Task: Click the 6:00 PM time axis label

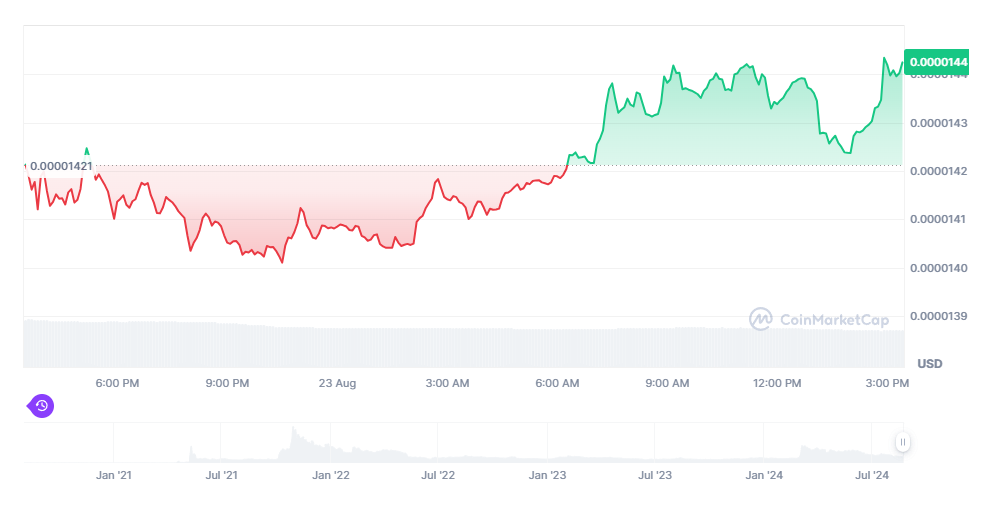Action: 117,383
